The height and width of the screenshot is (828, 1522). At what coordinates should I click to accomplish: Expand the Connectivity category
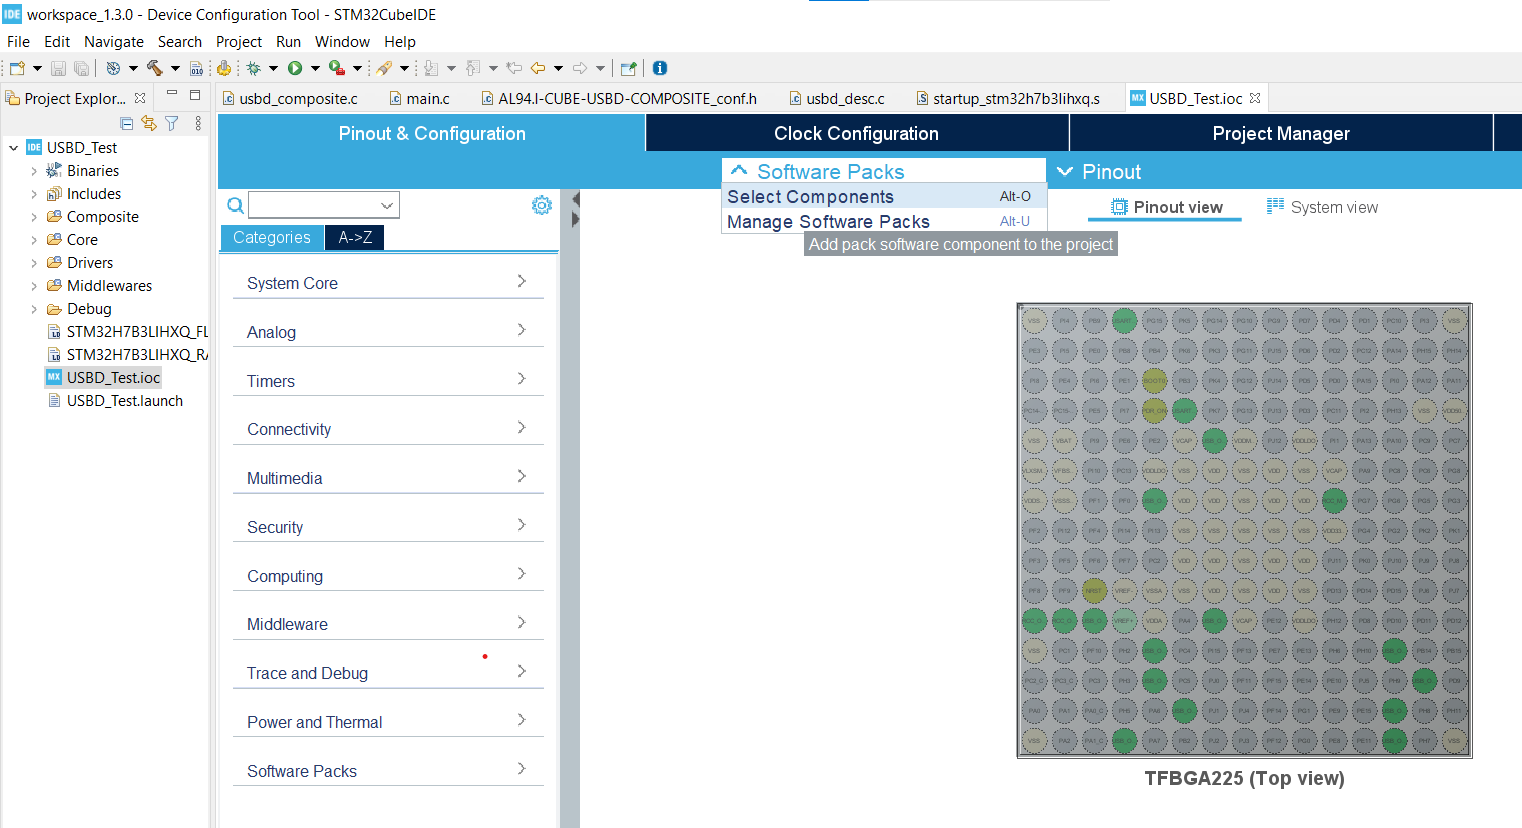tap(388, 428)
